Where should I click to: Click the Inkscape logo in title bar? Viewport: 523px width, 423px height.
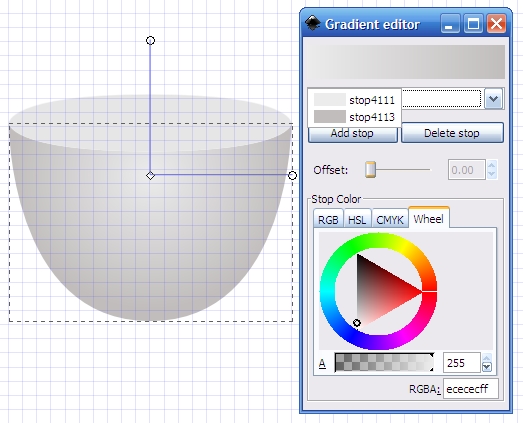tap(313, 24)
